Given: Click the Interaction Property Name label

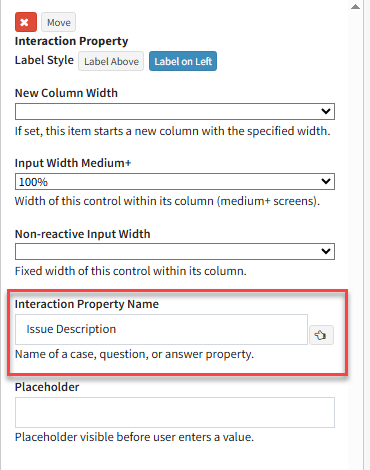Looking at the screenshot, I should [87, 304].
